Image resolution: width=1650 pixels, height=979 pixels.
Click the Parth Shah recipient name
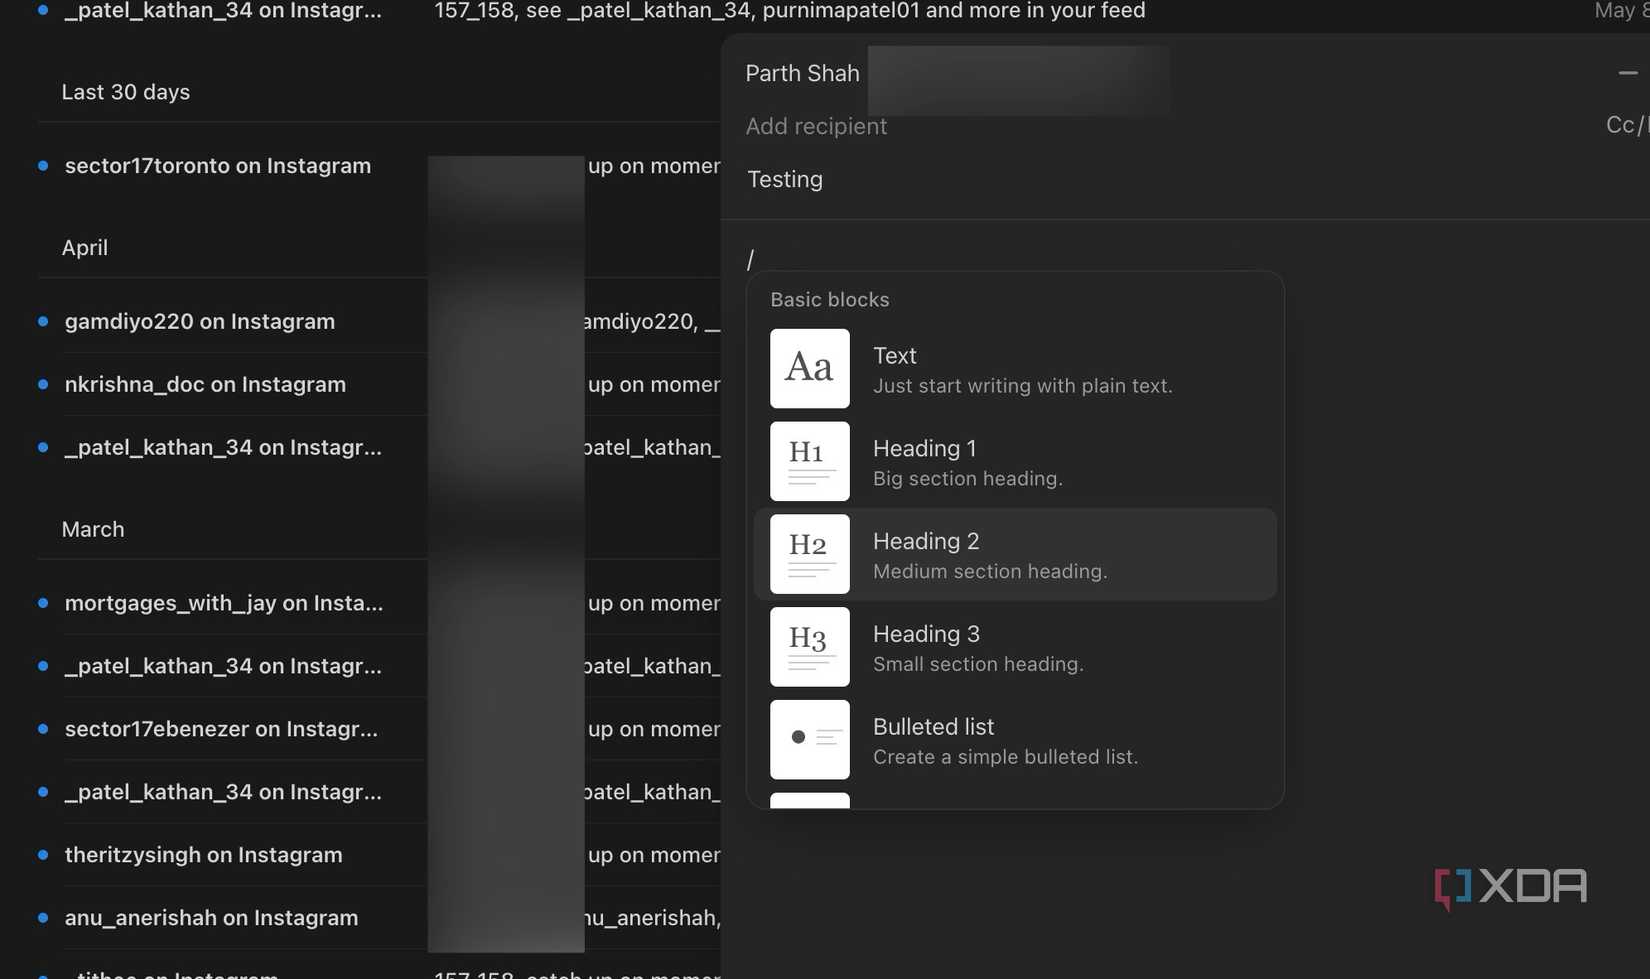(802, 72)
